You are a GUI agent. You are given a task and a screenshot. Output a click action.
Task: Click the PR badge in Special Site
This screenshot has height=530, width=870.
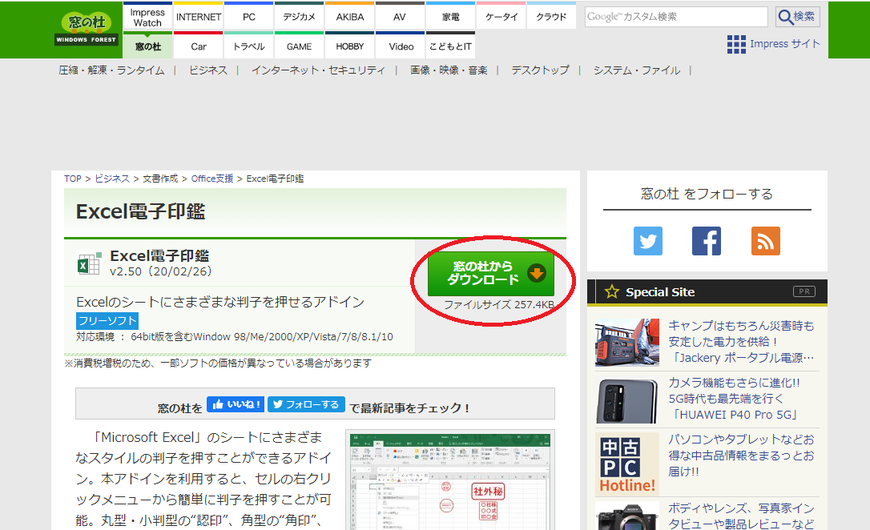[x=804, y=291]
